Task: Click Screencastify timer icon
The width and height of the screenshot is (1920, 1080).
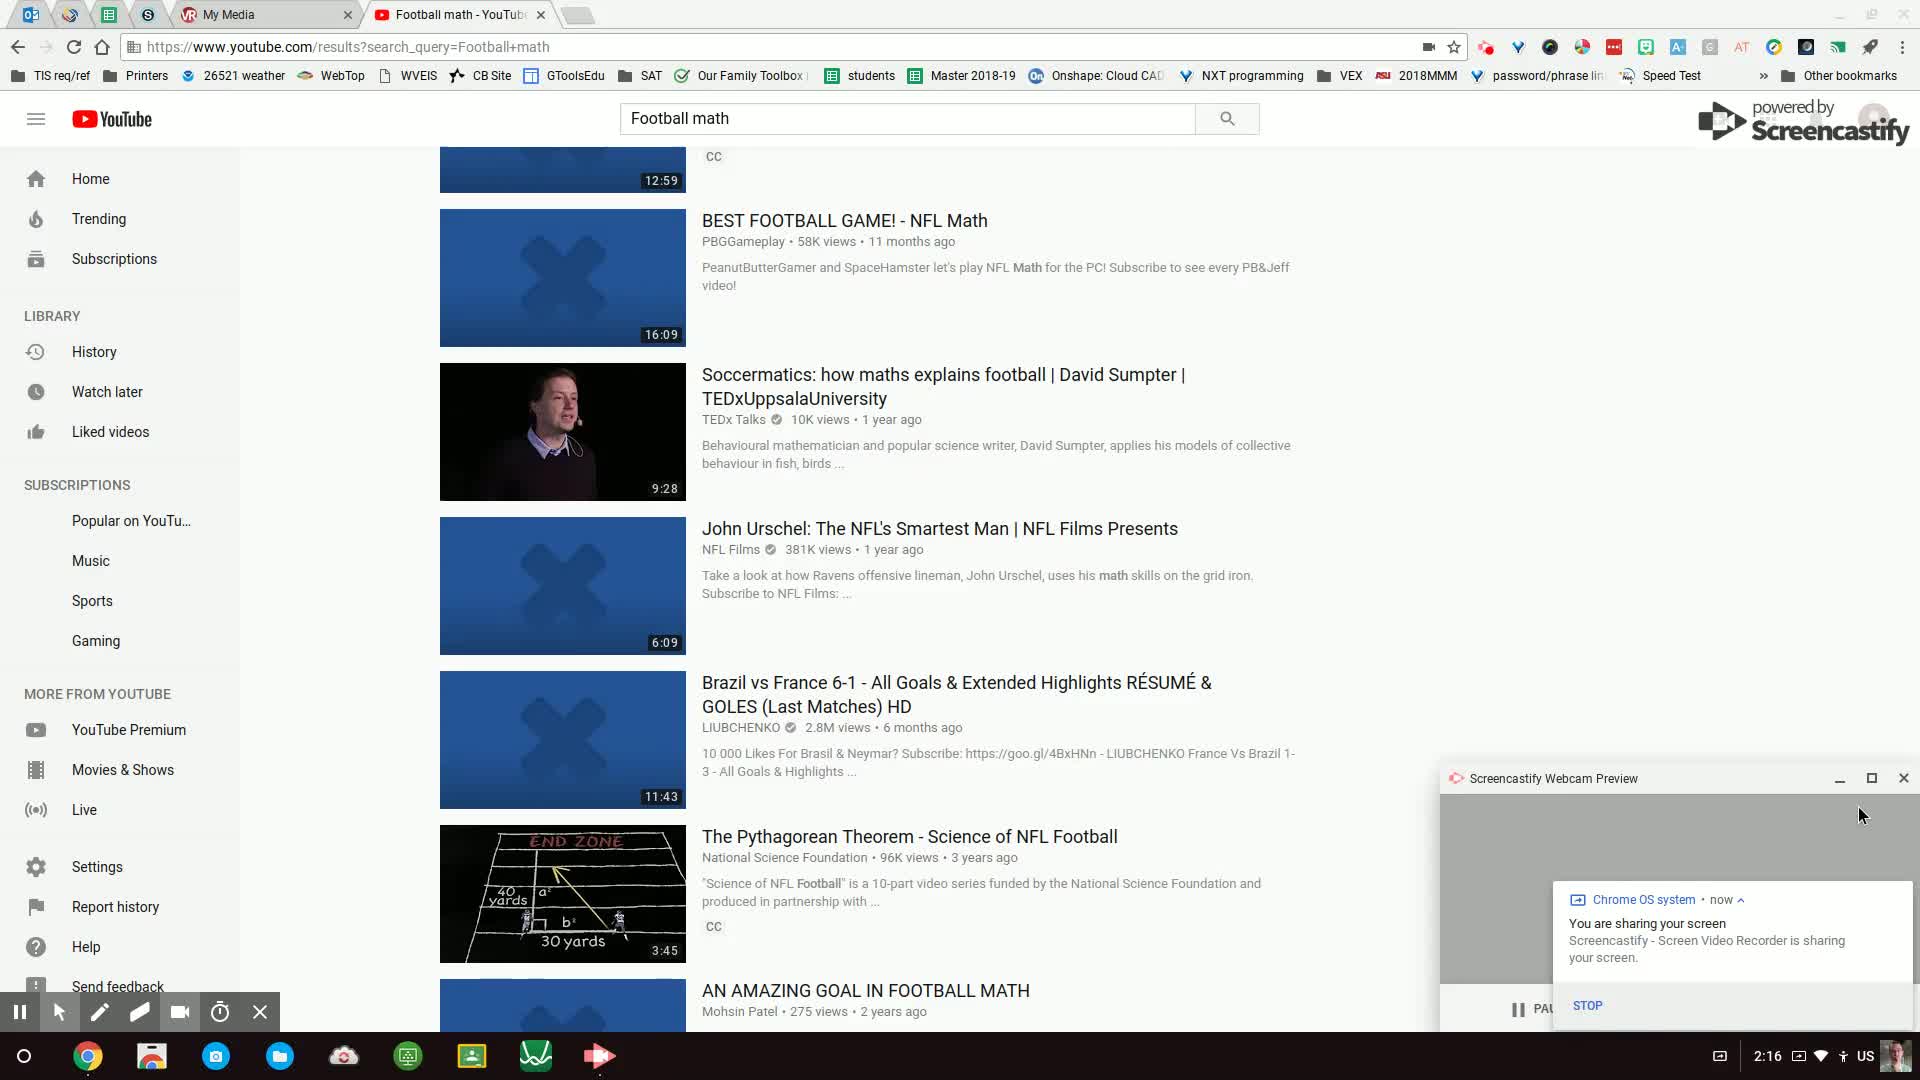Action: [x=220, y=1012]
